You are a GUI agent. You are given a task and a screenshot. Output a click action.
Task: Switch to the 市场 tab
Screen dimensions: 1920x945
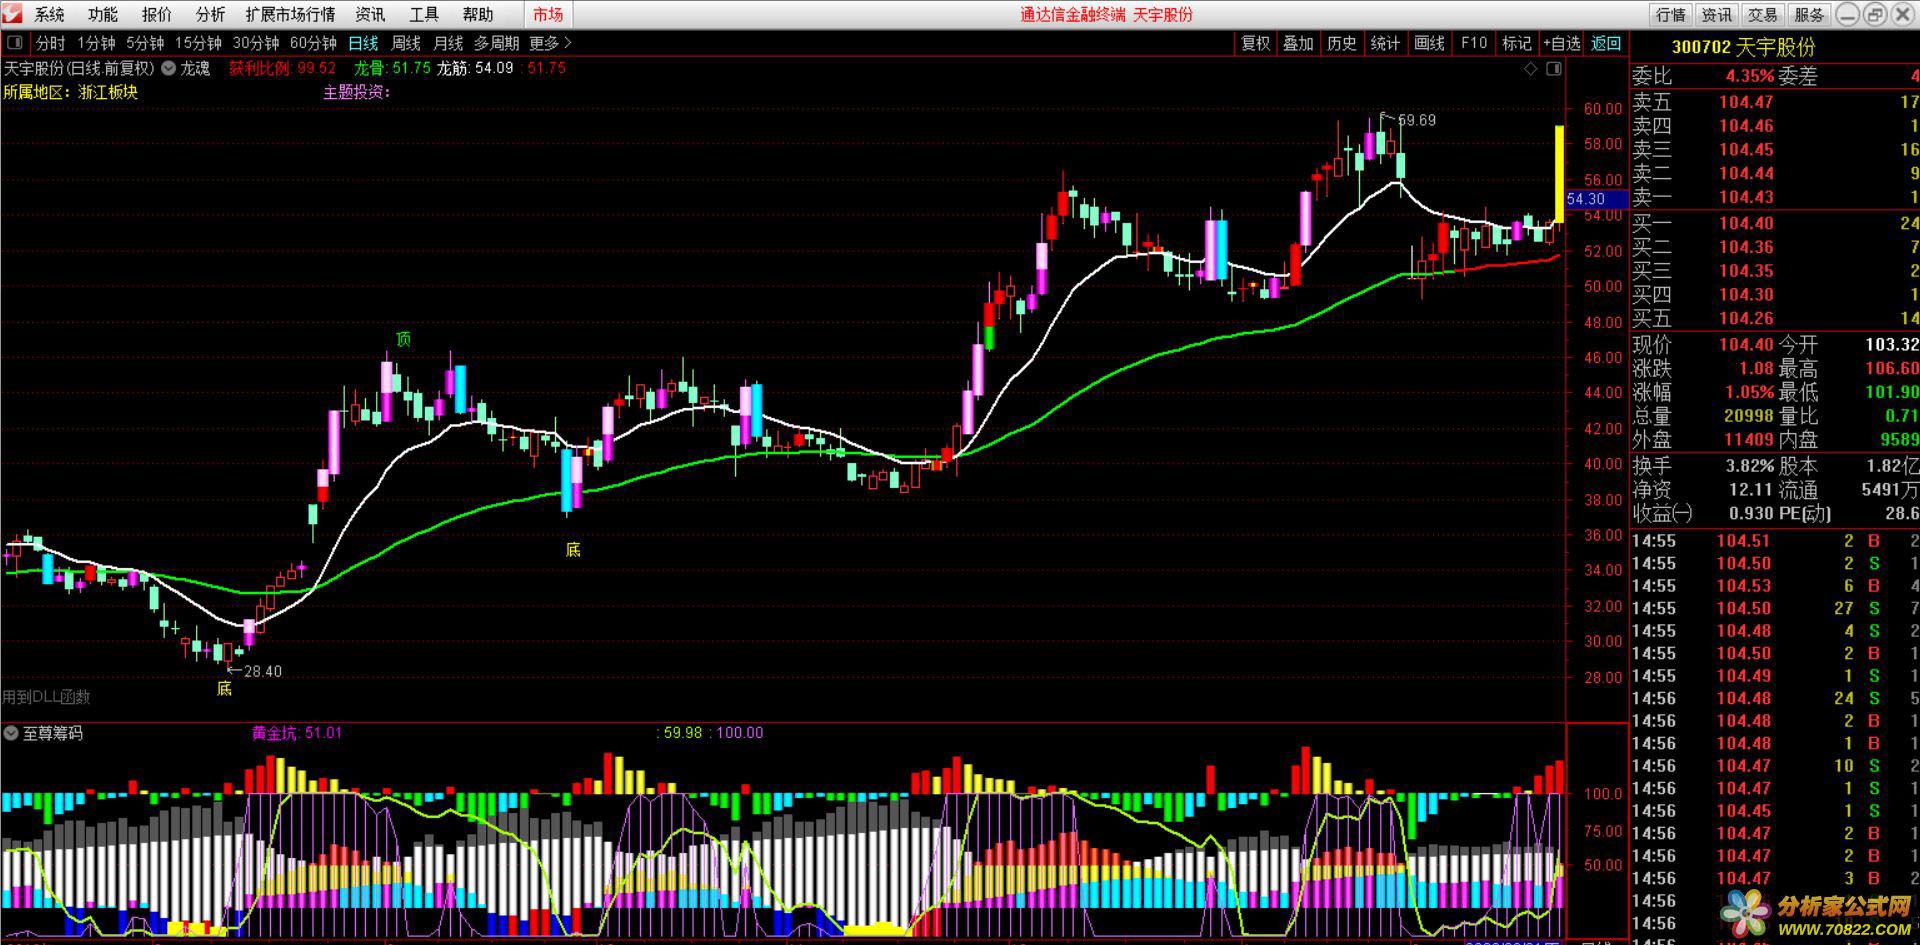(x=548, y=14)
